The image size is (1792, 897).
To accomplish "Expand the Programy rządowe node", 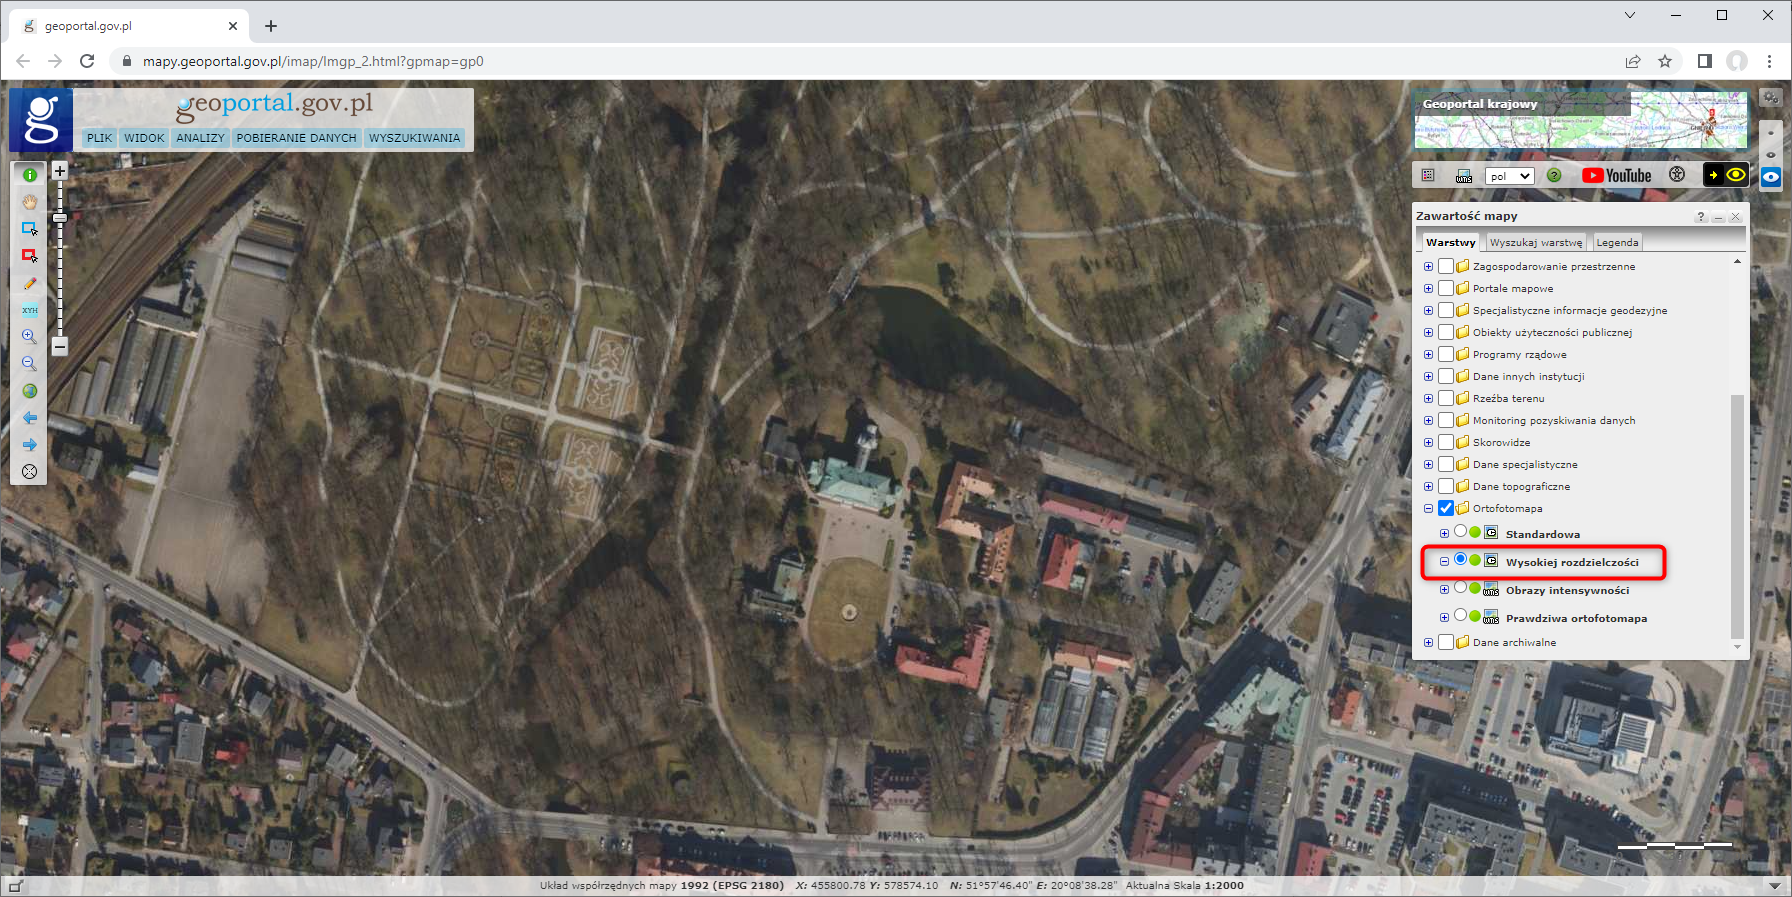I will (1428, 355).
